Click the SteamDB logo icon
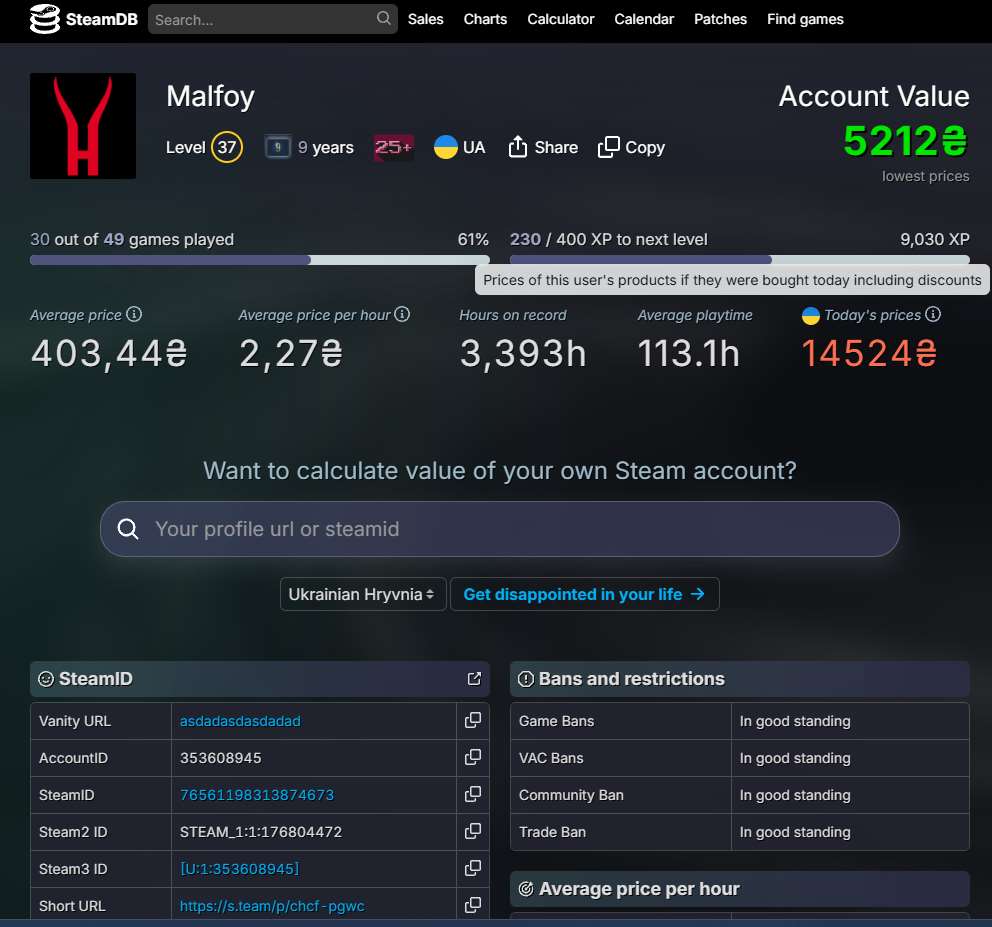Screen dimensions: 992x927 [x=45, y=19]
